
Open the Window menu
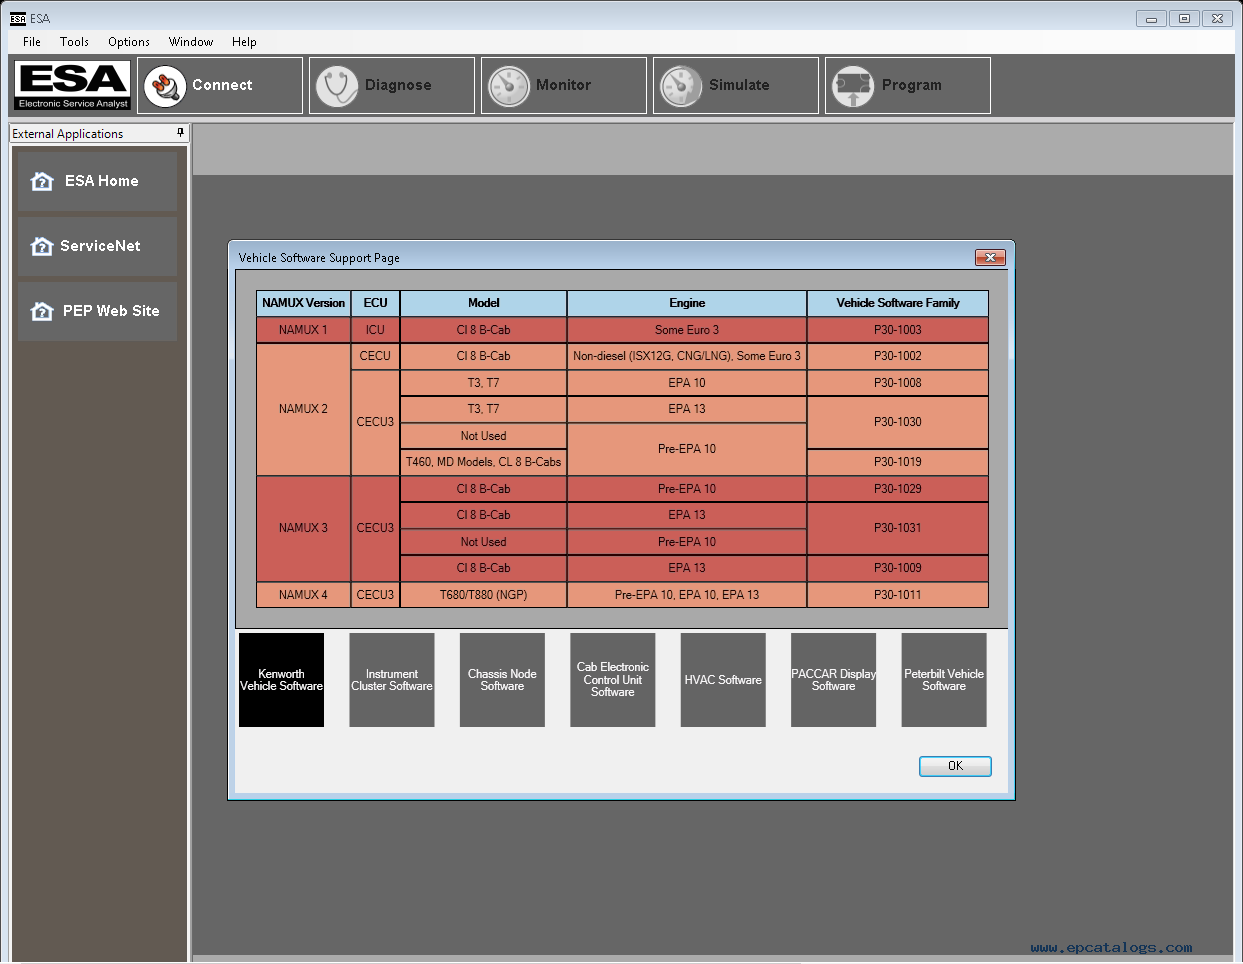click(190, 42)
